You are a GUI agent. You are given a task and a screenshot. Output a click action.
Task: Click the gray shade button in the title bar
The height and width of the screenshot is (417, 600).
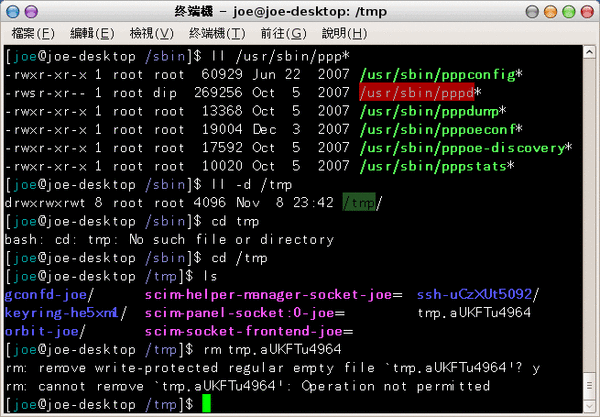pyautogui.click(x=532, y=11)
